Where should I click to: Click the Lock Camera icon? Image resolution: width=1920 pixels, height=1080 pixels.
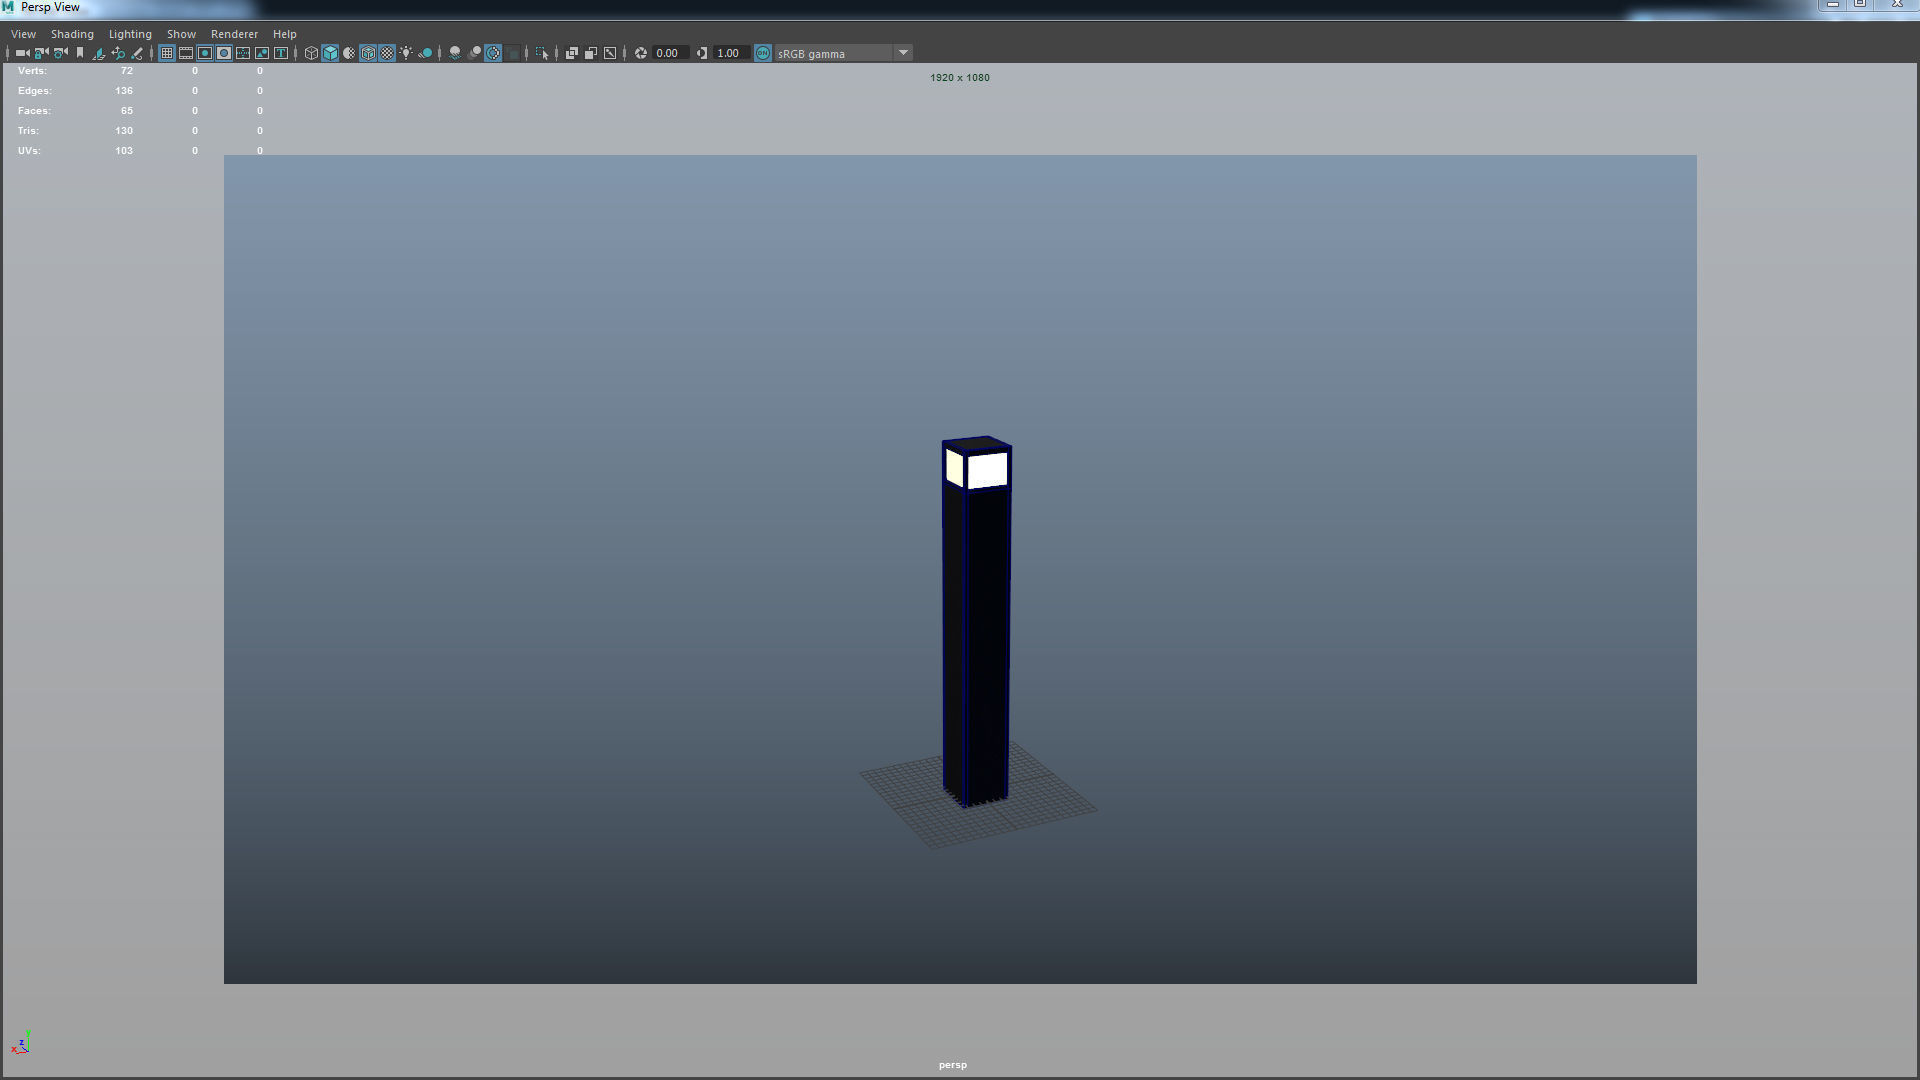[41, 53]
